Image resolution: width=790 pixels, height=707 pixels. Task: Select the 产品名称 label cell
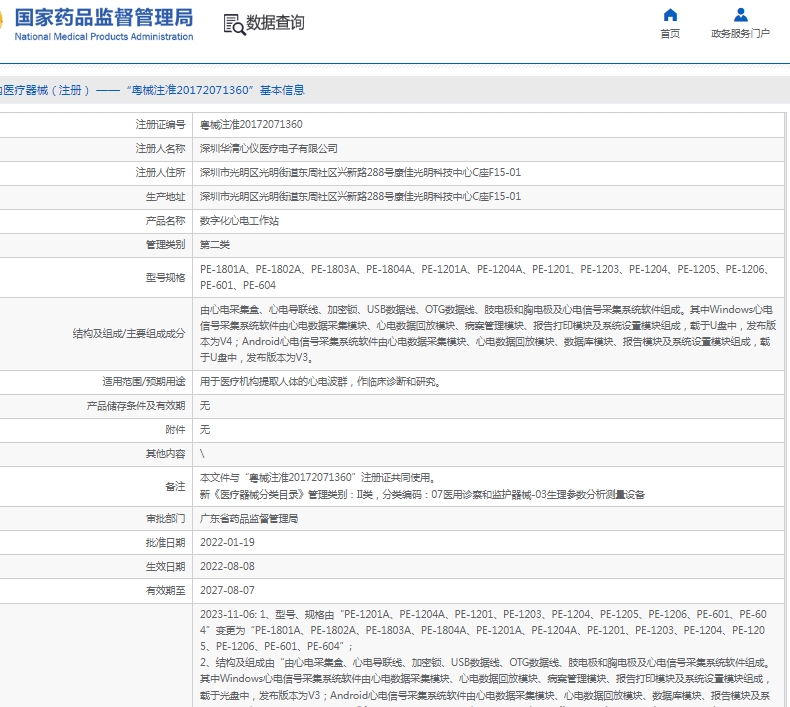96,221
